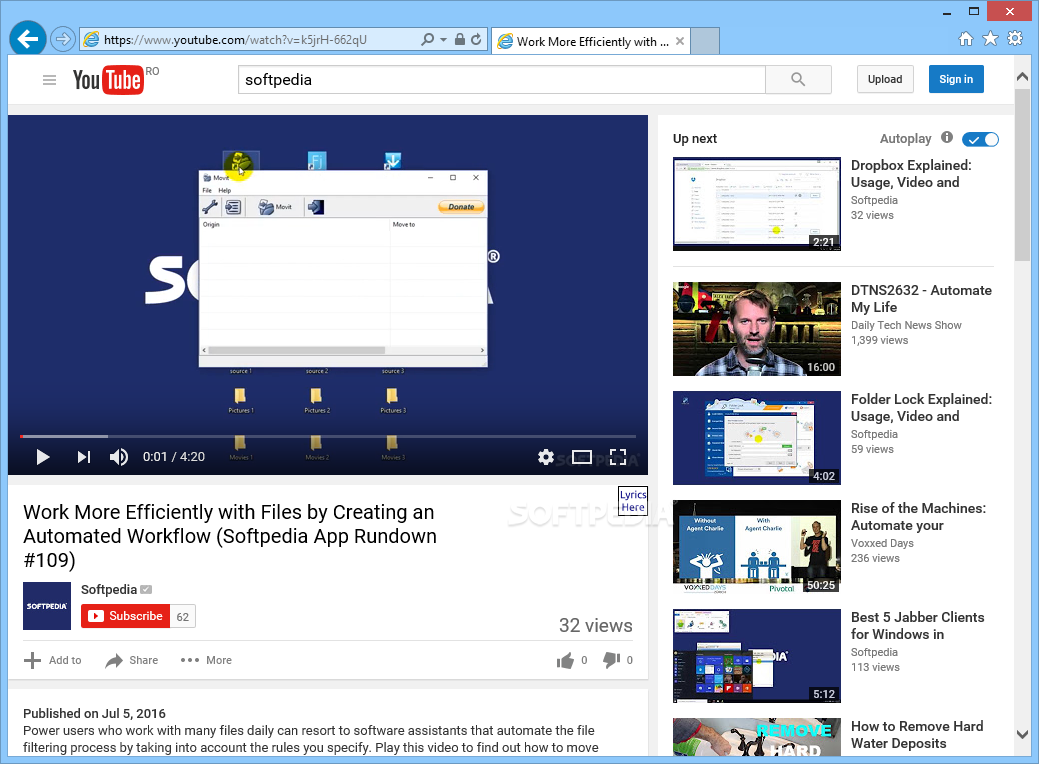Viewport: 1039px width, 764px height.
Task: Minimize the browser window
Action: 946,11
